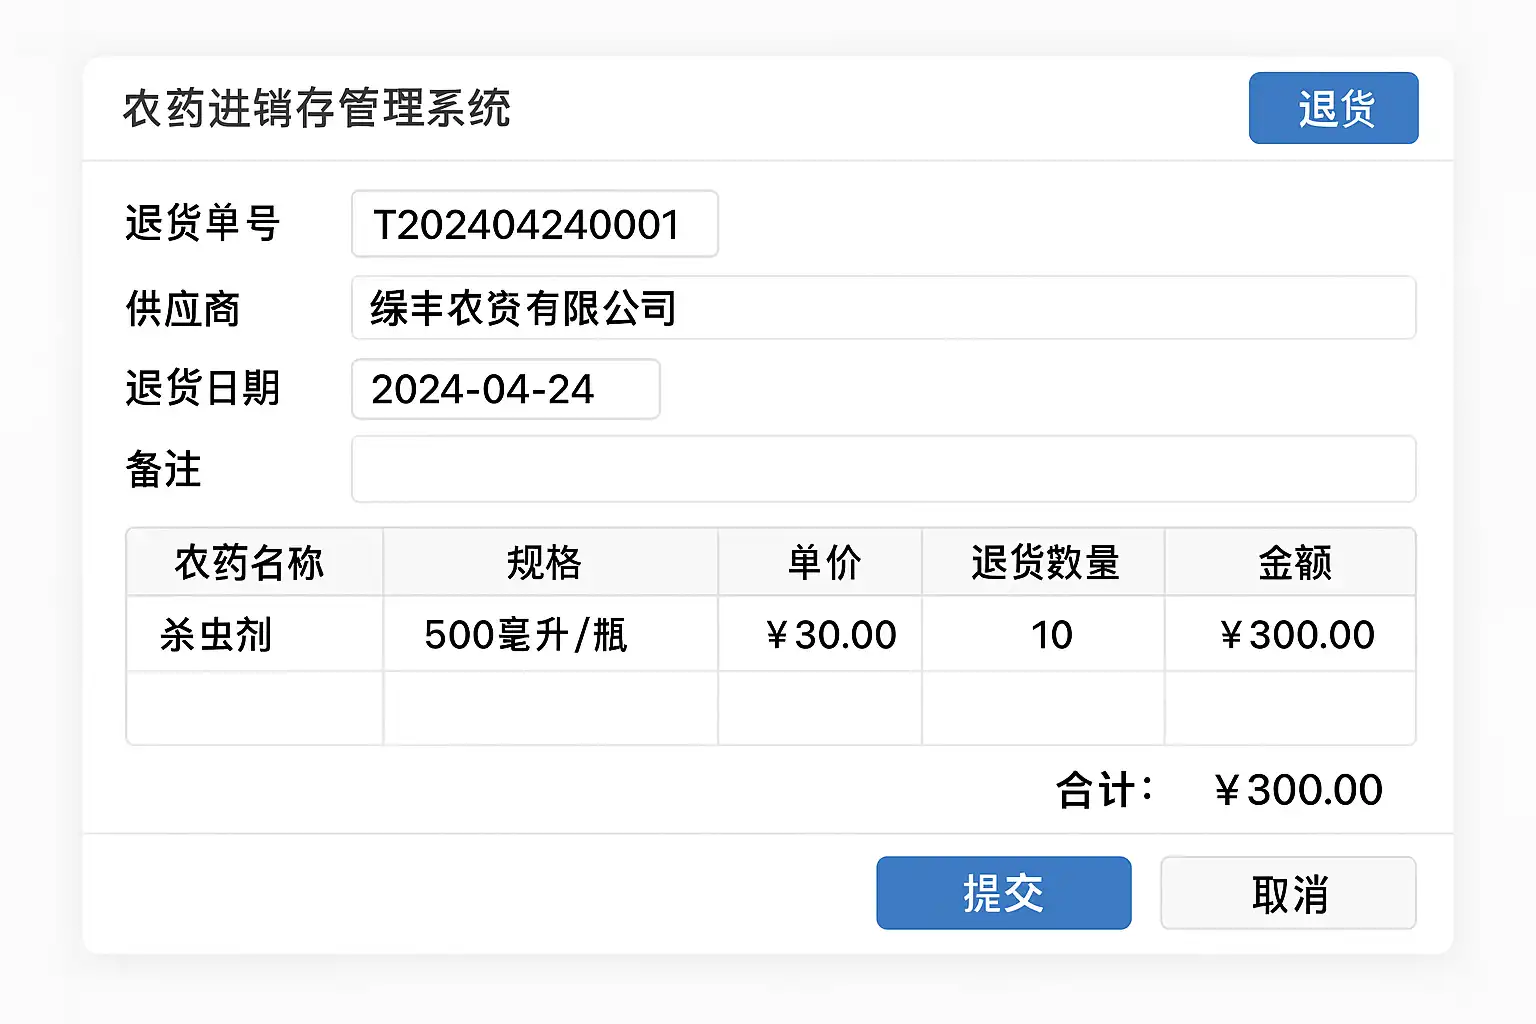
Task: Click the 退货数量 column header
Action: tap(1043, 562)
